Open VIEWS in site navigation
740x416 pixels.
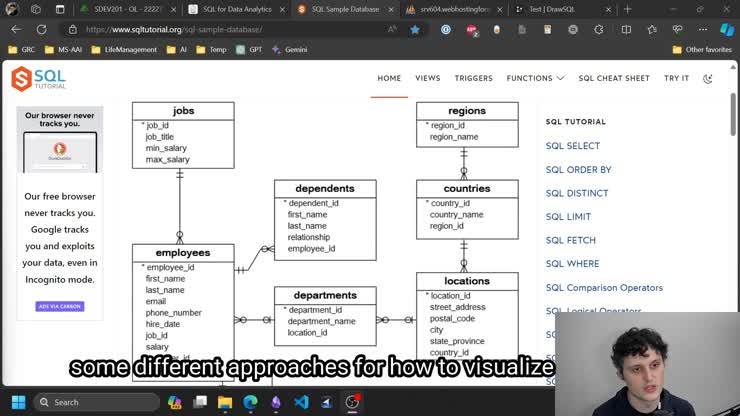[428, 78]
